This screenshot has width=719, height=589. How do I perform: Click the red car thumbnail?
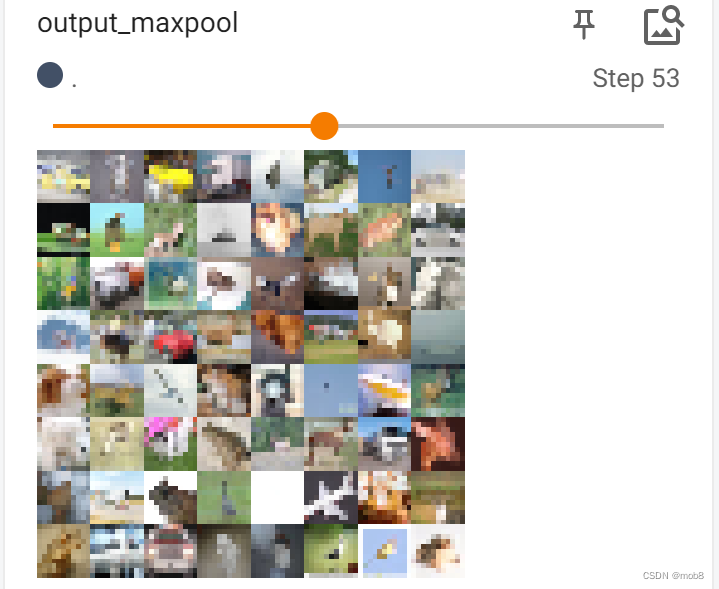171,337
